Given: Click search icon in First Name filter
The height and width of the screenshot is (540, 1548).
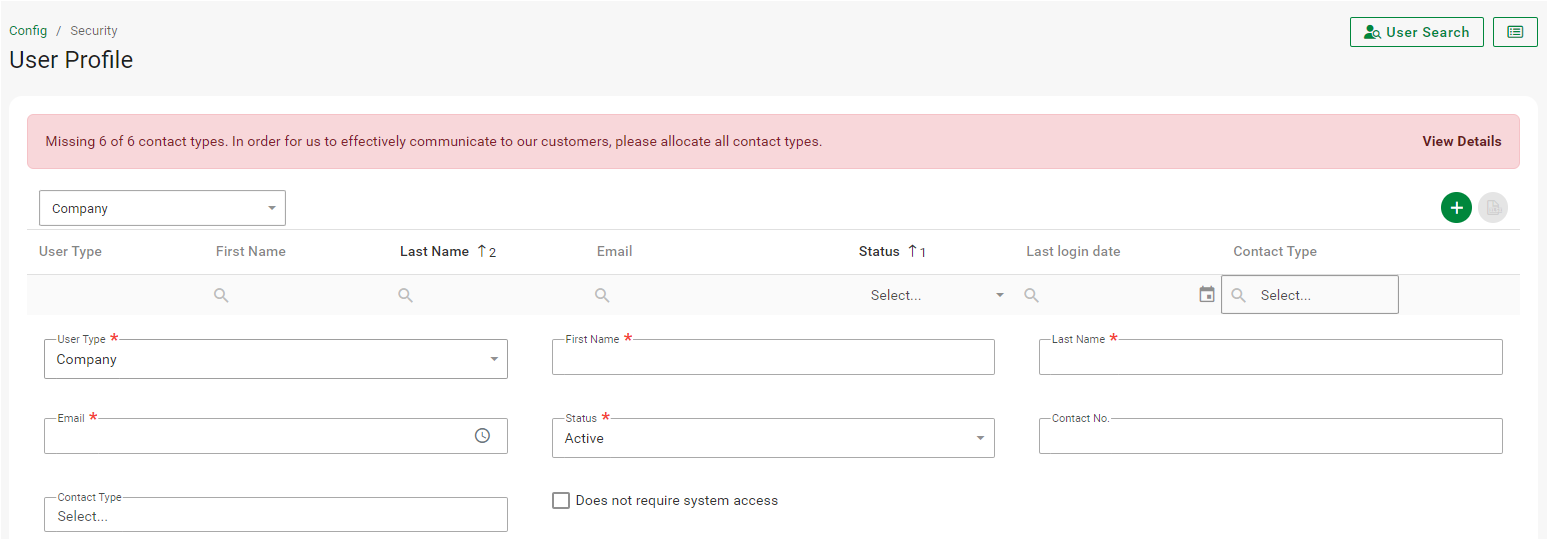Looking at the screenshot, I should [x=222, y=295].
